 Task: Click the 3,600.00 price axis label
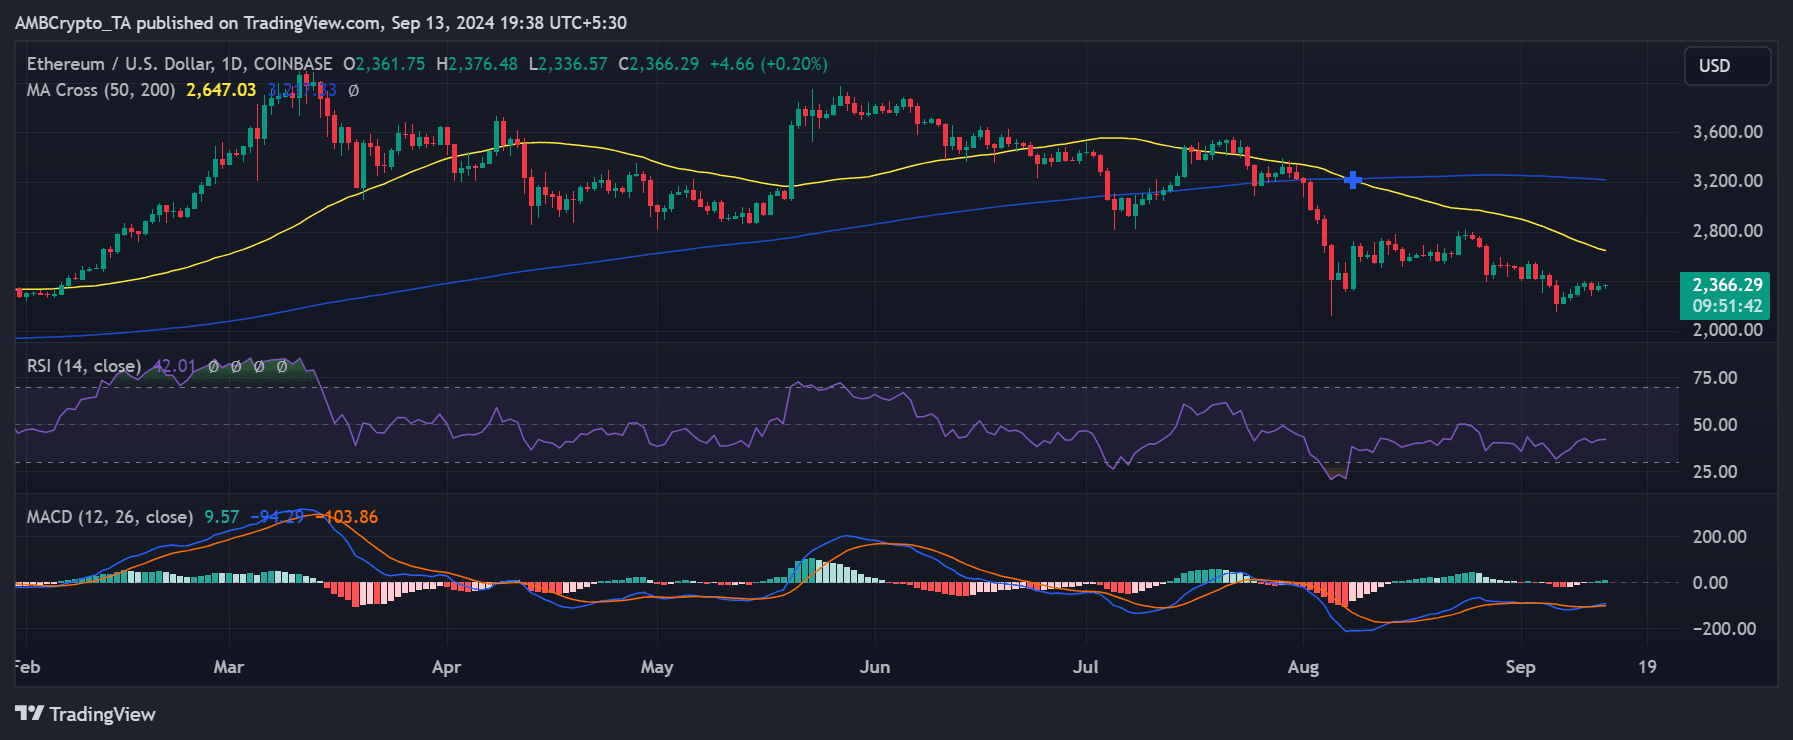(x=1727, y=132)
